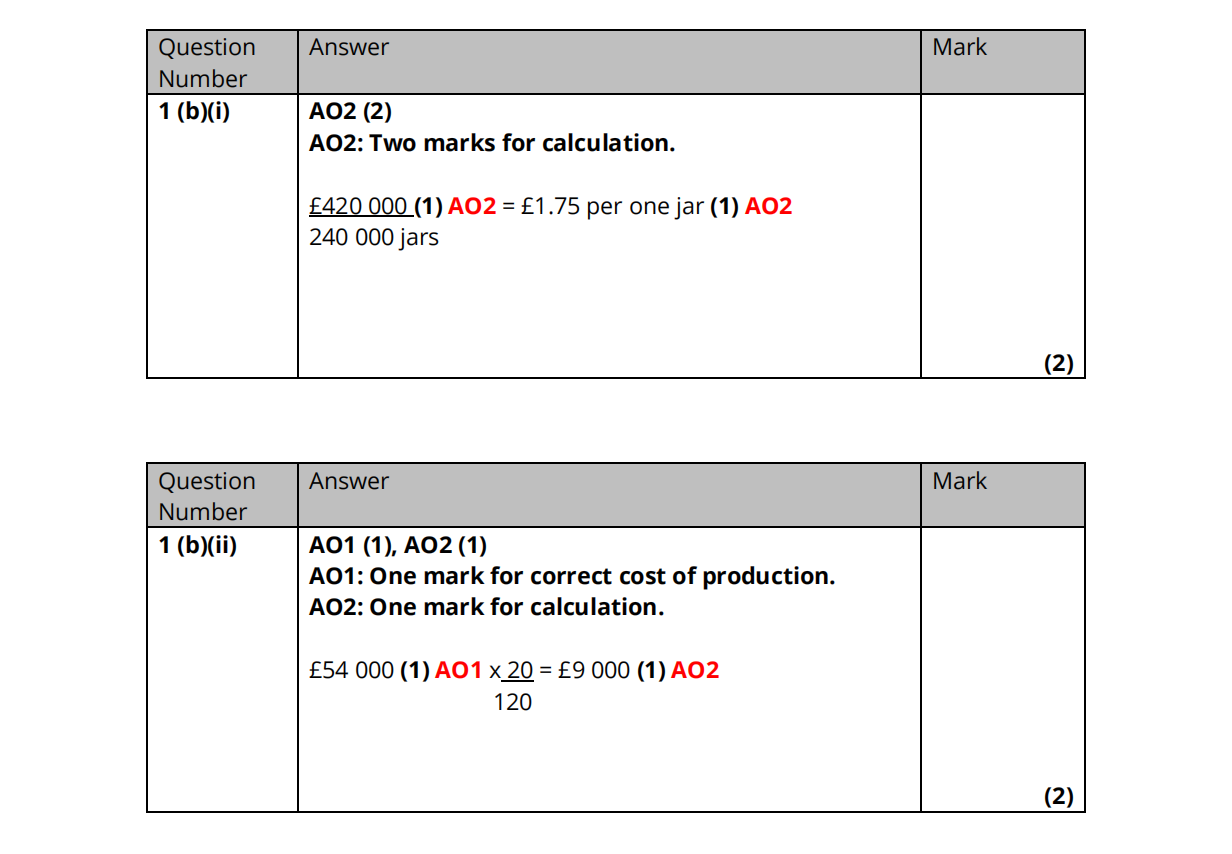Click the Answer column header in the 1 (b)(ii) table
This screenshot has height=854, width=1232.
pos(348,481)
